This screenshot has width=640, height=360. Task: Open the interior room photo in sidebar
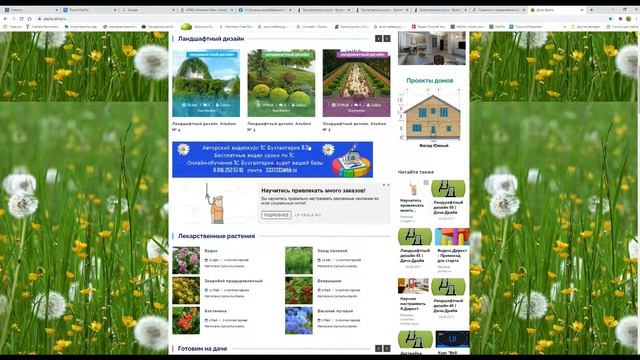click(x=432, y=48)
